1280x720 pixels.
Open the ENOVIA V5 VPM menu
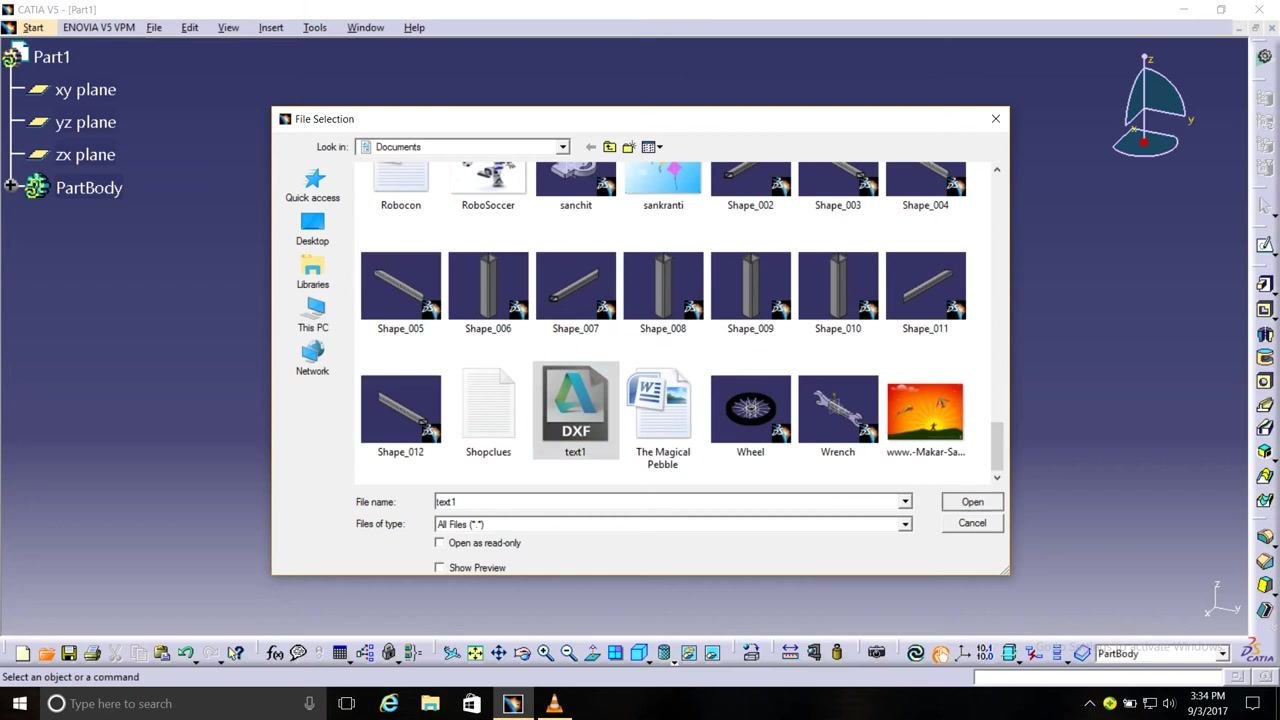click(99, 28)
